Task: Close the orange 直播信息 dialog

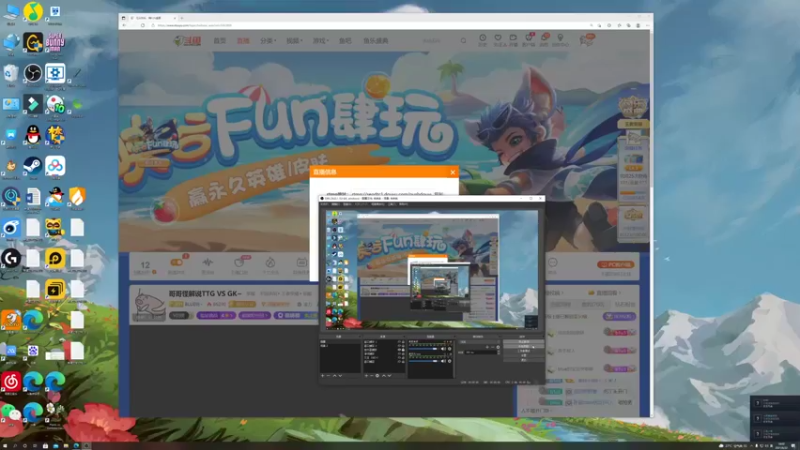Action: point(453,172)
